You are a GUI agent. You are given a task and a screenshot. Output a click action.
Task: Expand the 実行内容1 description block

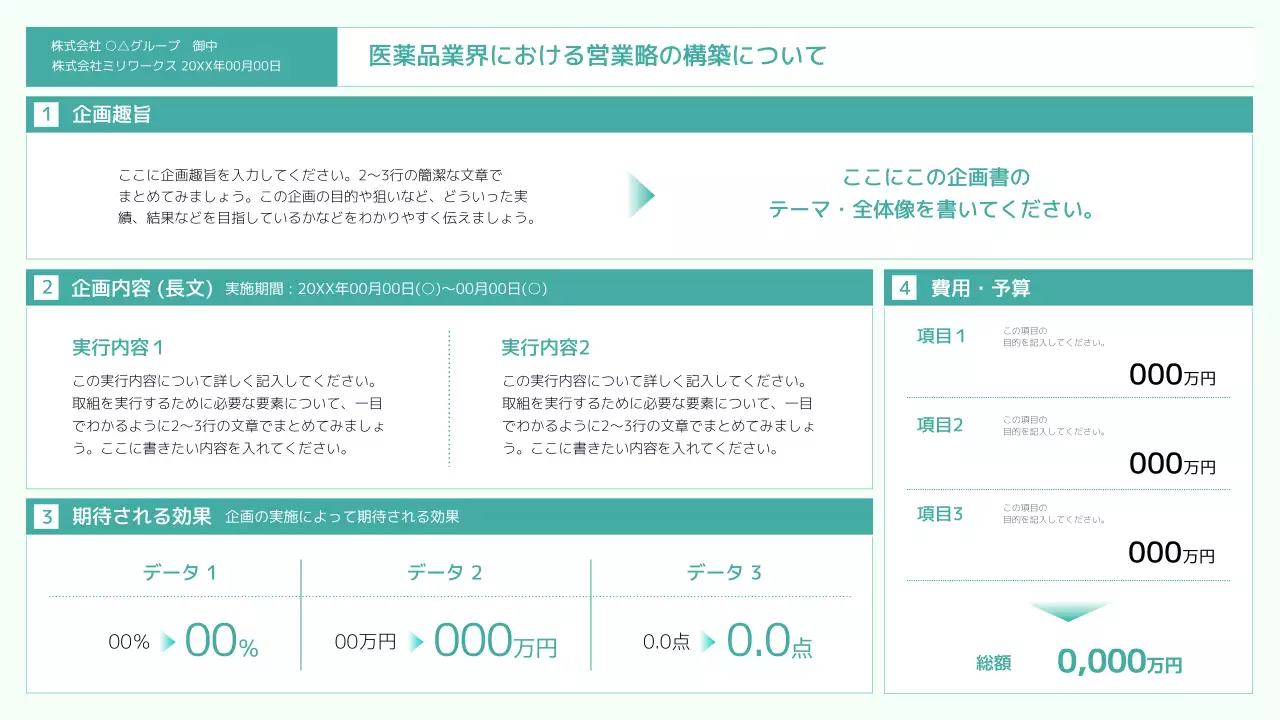(225, 404)
